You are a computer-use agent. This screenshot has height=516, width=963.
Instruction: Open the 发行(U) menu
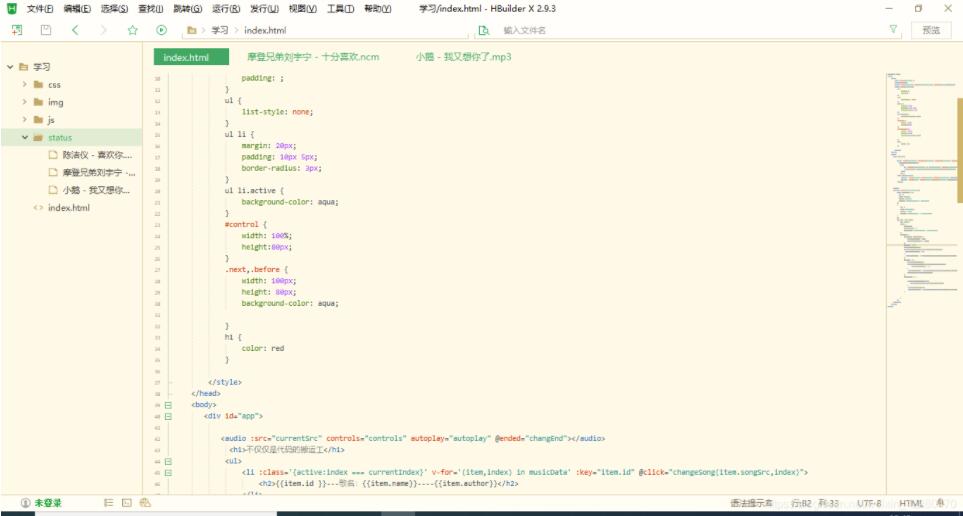(264, 9)
